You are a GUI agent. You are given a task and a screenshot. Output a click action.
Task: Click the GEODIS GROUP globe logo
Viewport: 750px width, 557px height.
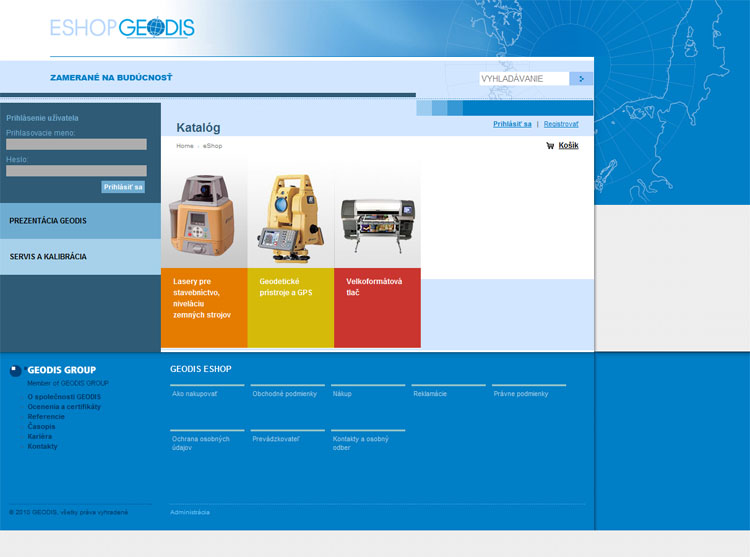click(16, 371)
